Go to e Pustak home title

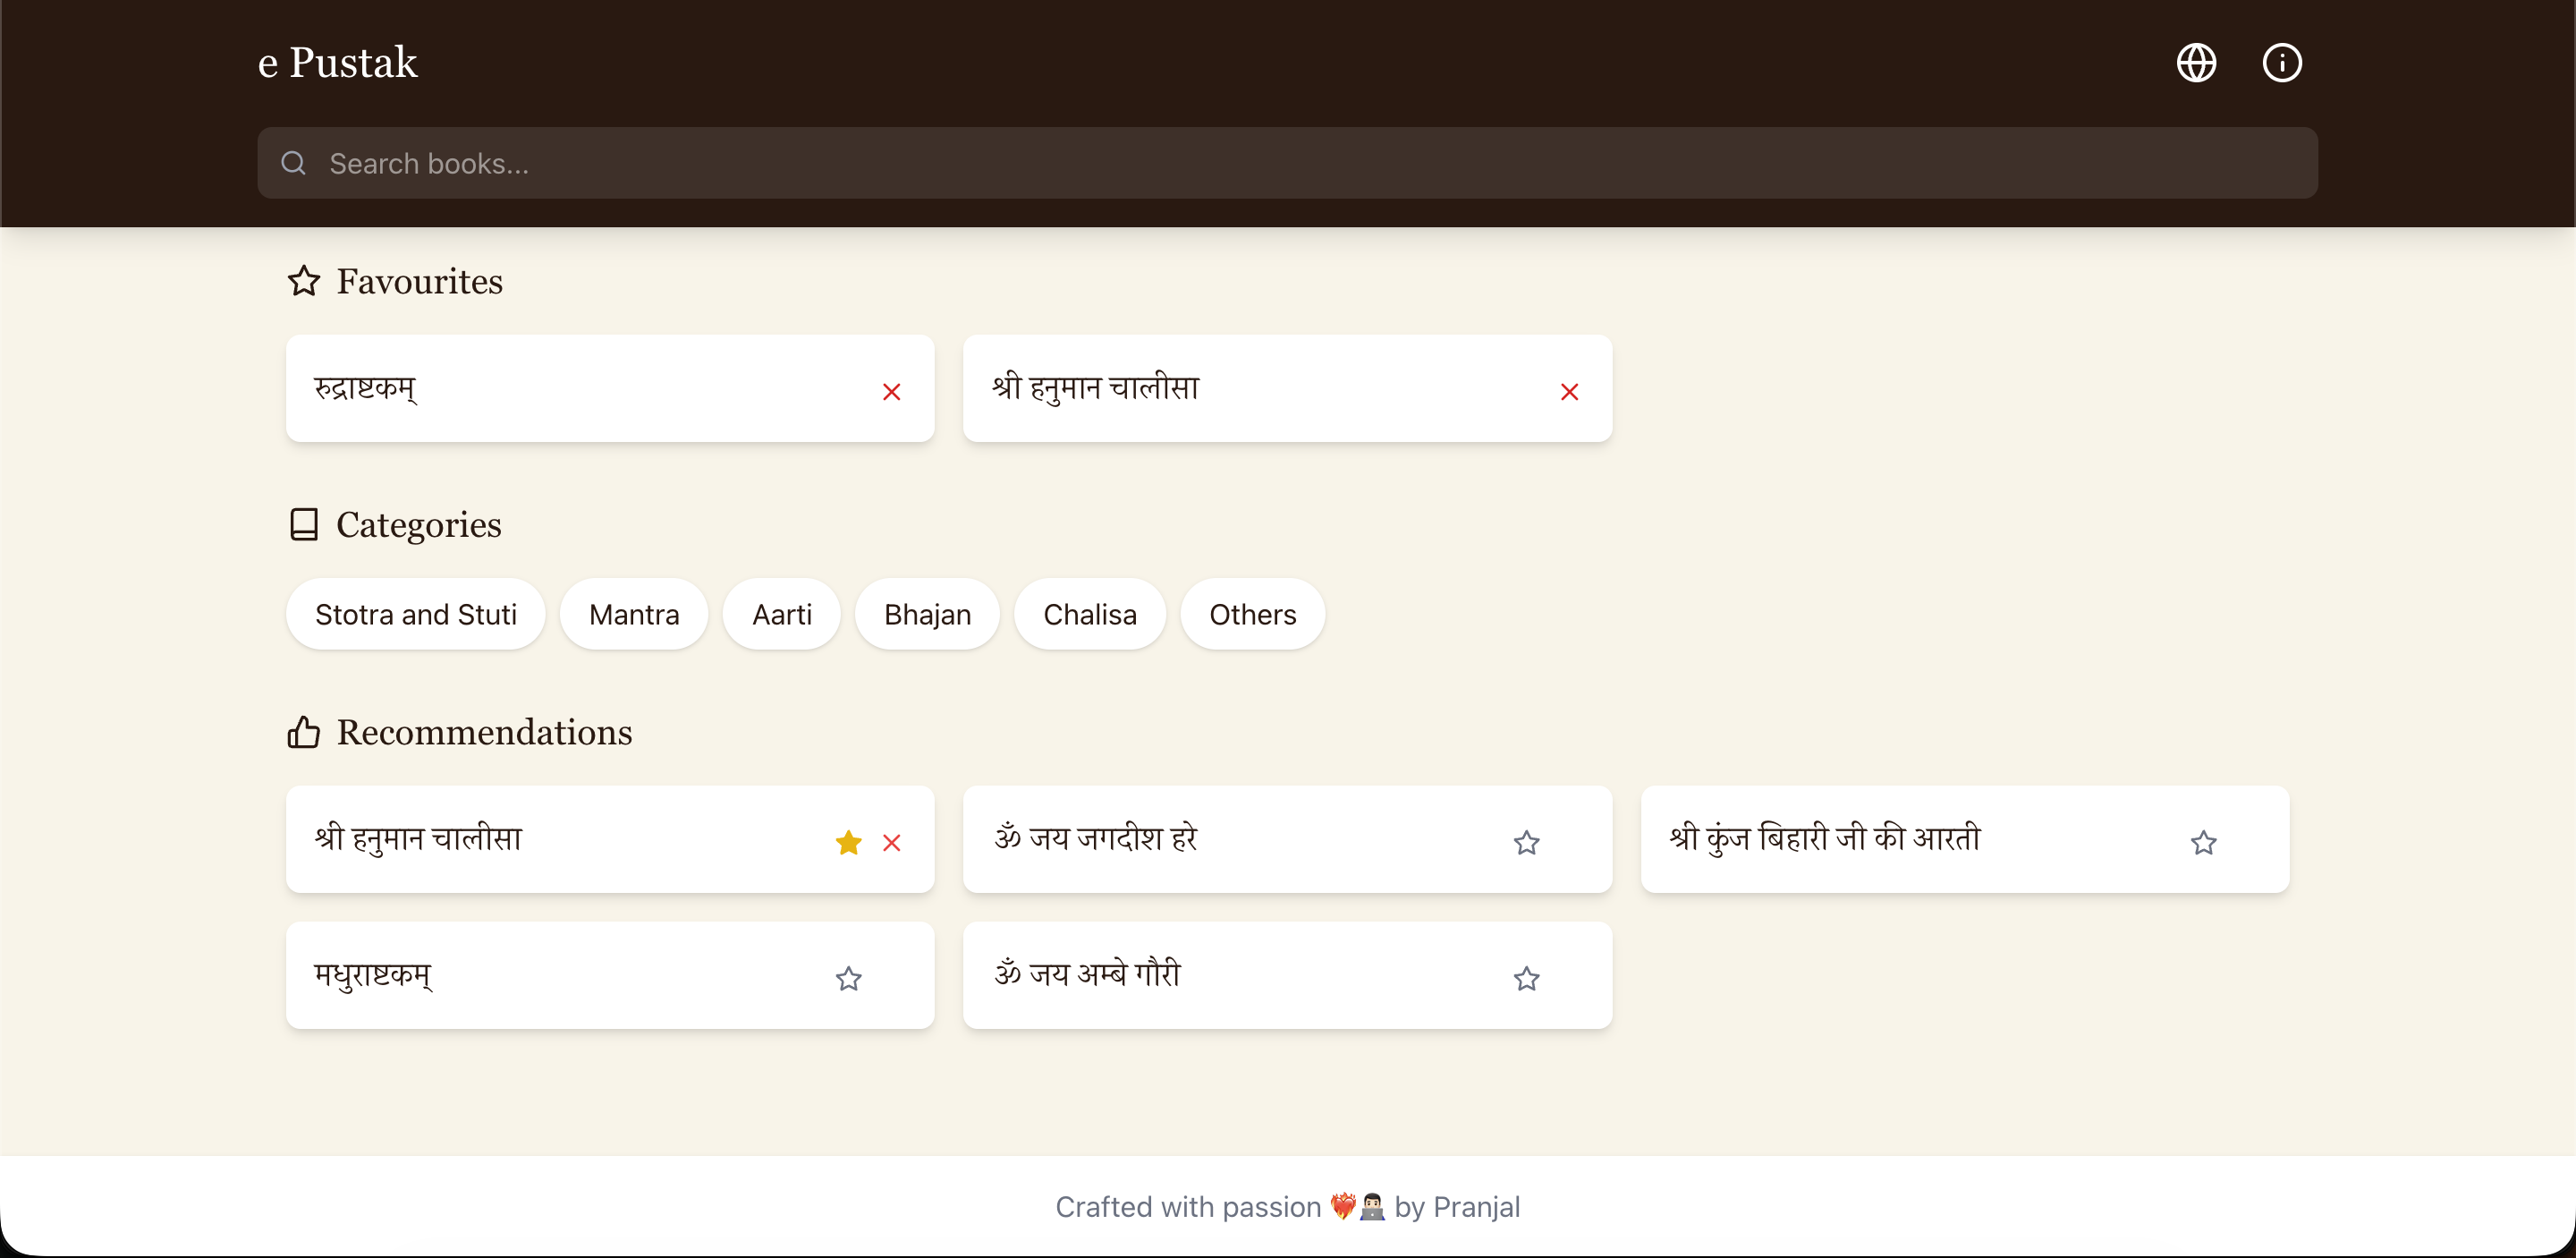tap(337, 63)
